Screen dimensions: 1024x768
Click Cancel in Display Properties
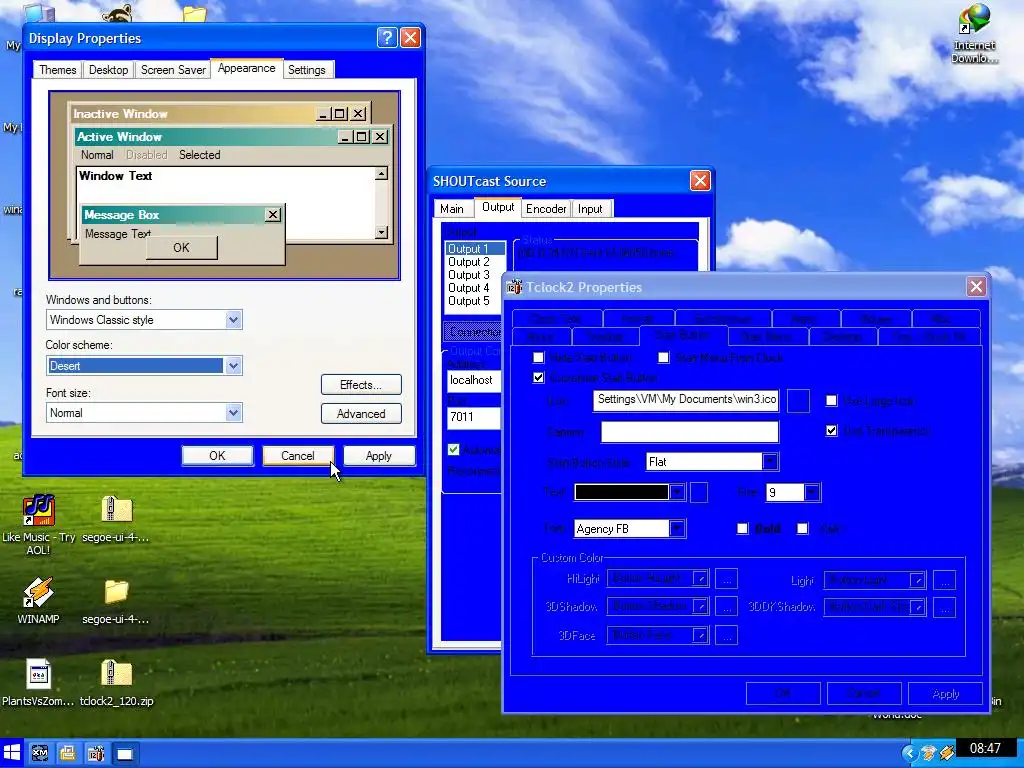tap(298, 456)
